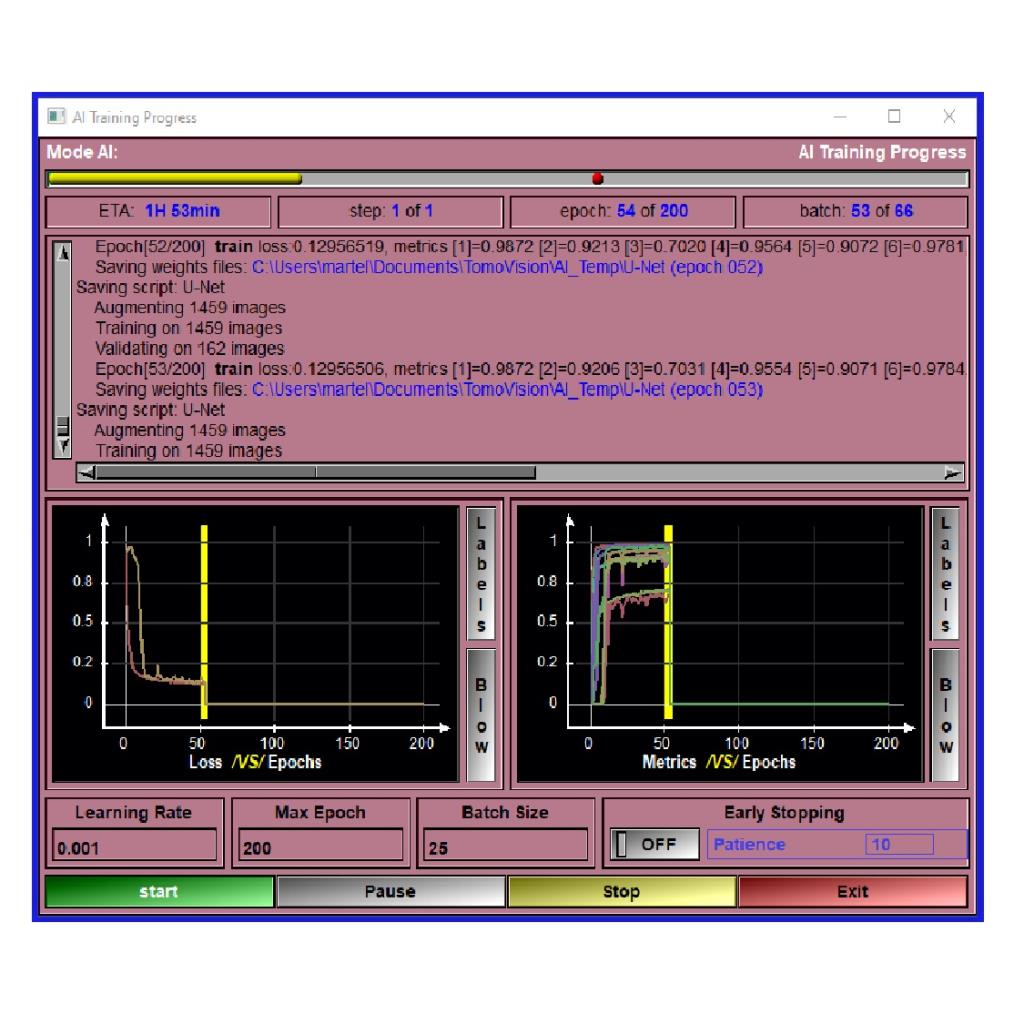Click the red marker on the progress bar
The height and width of the screenshot is (1024, 1024).
[x=598, y=178]
